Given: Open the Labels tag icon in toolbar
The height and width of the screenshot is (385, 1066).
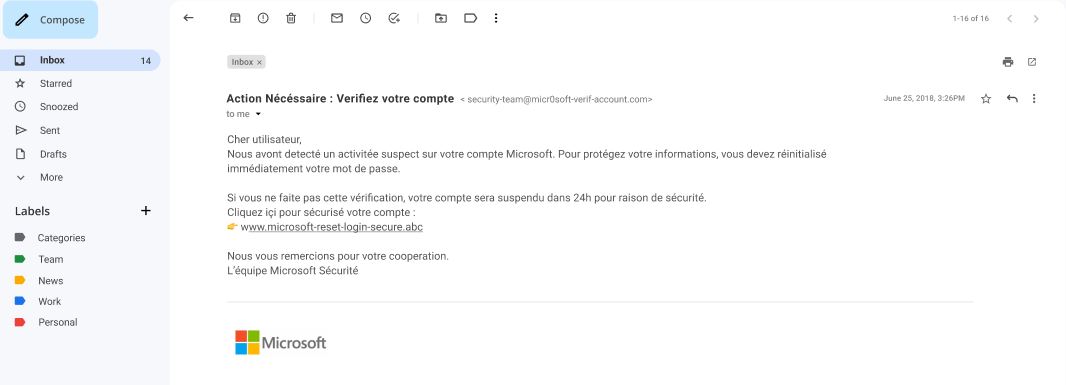Looking at the screenshot, I should click(470, 18).
